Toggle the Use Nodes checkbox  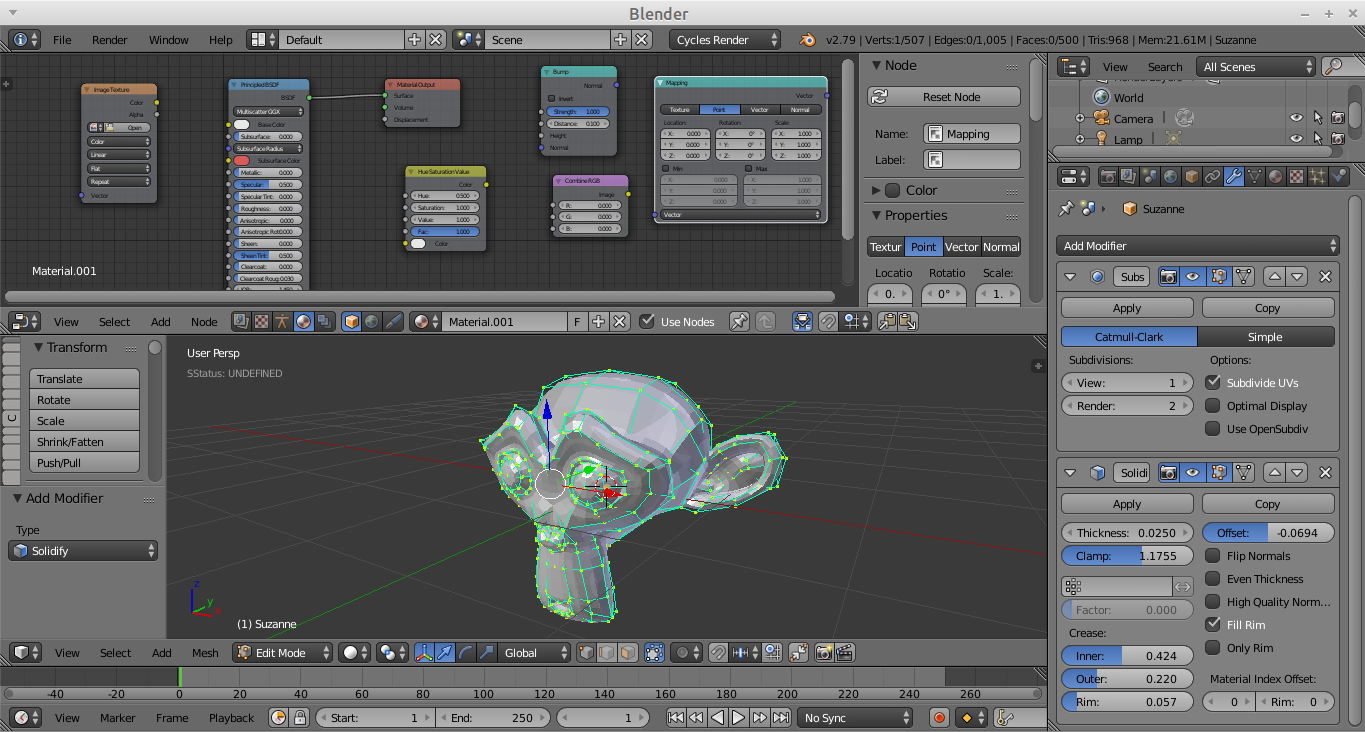point(647,322)
